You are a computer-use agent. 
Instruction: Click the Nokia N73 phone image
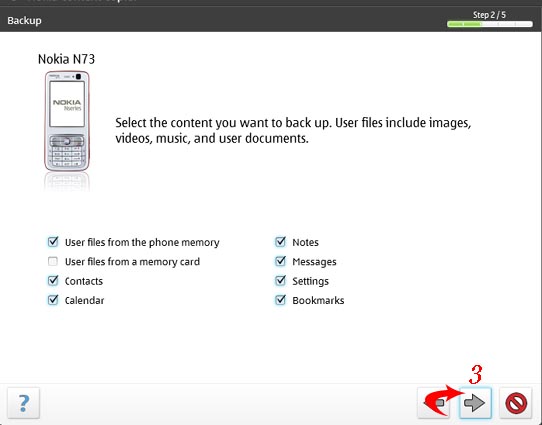tap(67, 121)
